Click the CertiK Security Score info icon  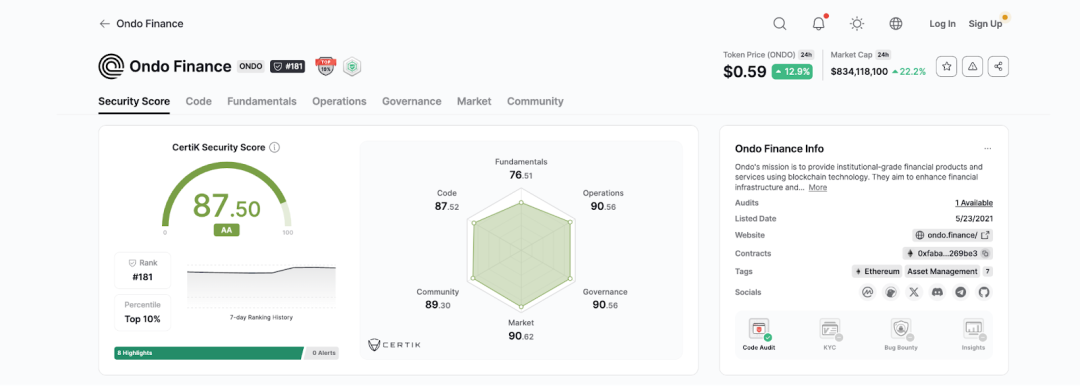pyautogui.click(x=274, y=148)
